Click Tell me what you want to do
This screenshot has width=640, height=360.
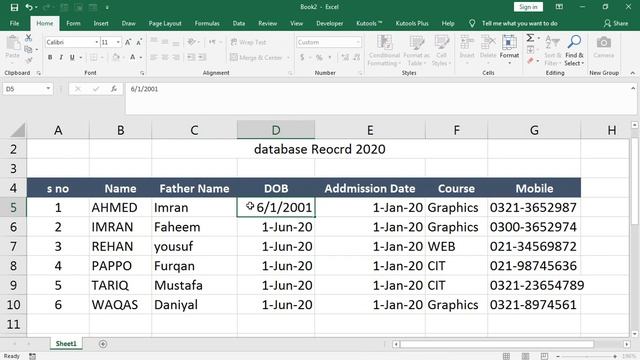tap(520, 23)
